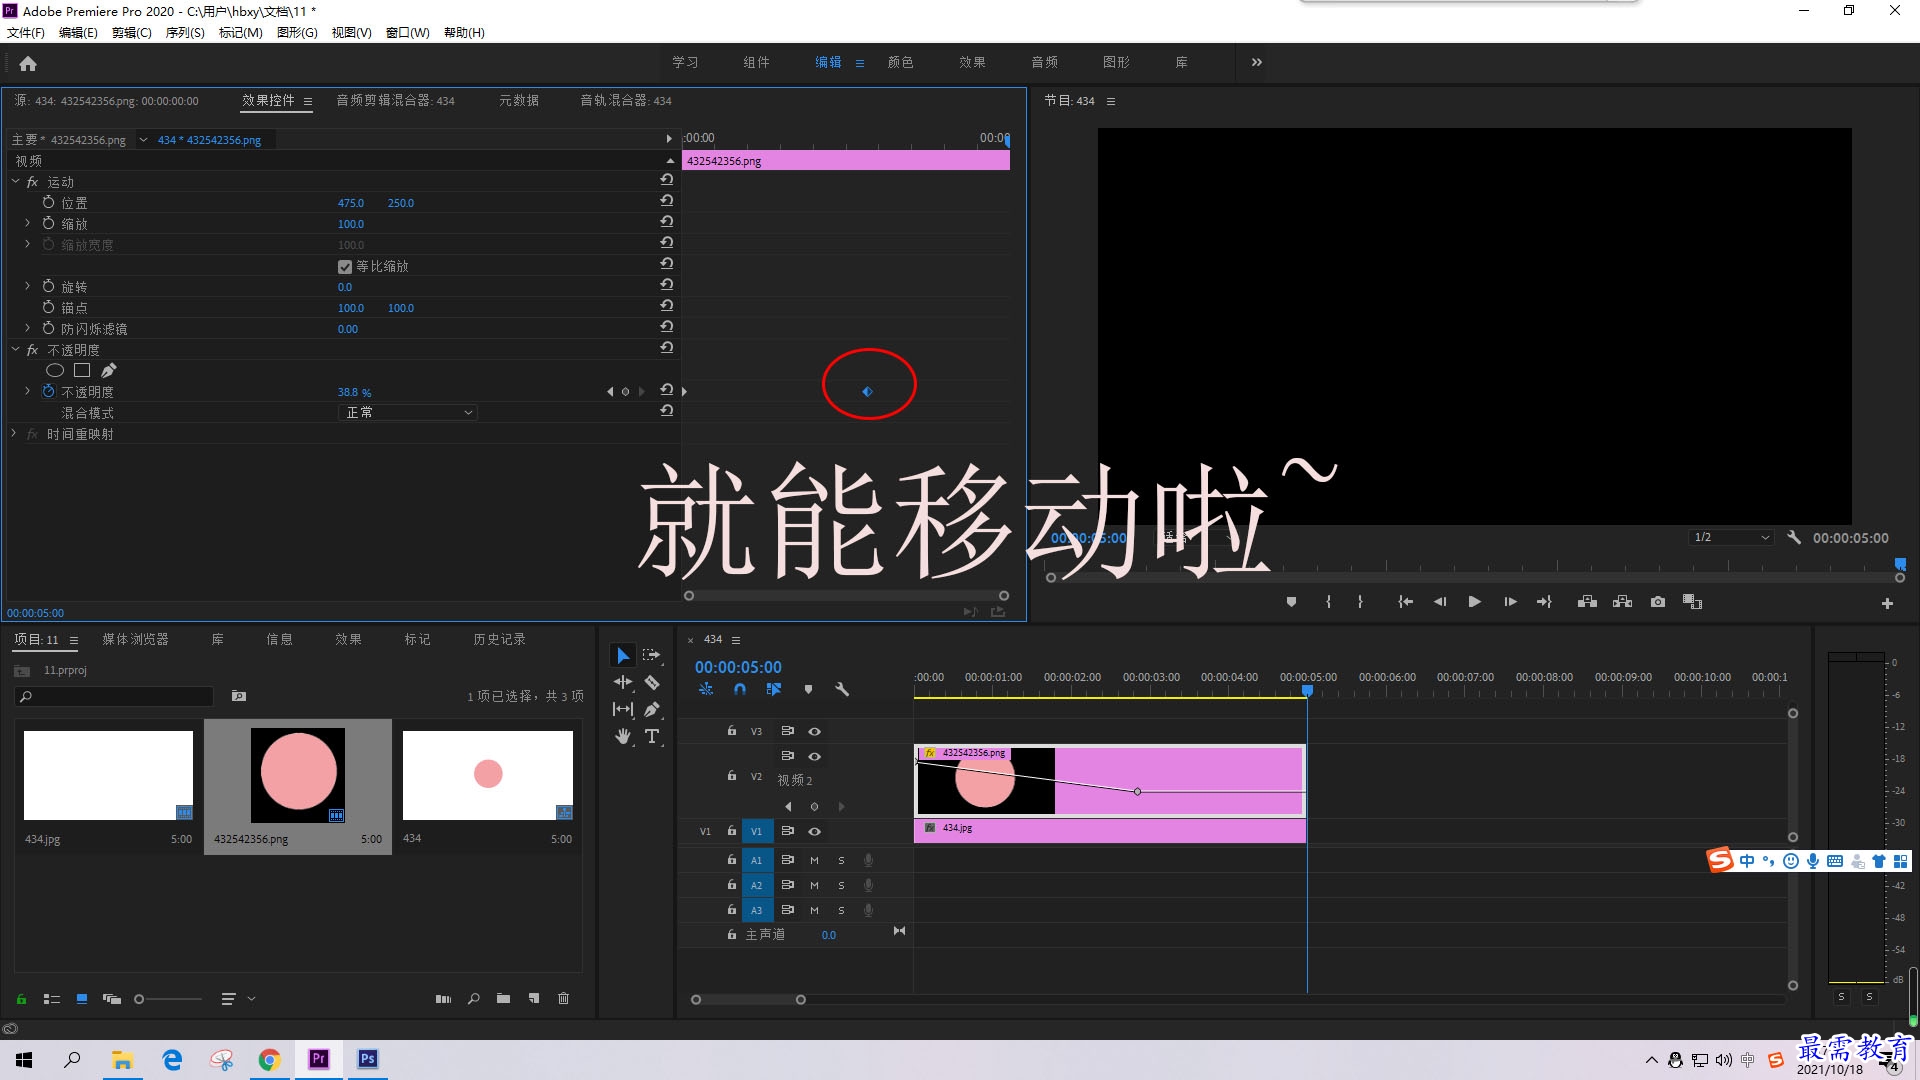1920x1080 pixels.
Task: Go to In point
Action: tap(1405, 602)
